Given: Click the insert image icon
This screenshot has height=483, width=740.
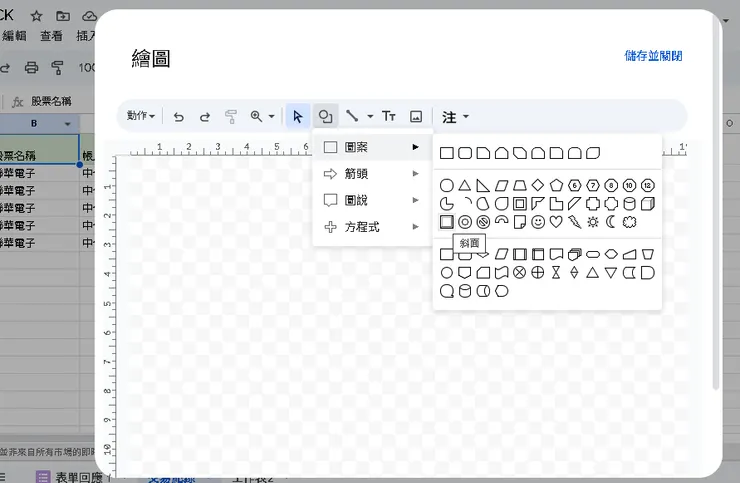Looking at the screenshot, I should pyautogui.click(x=416, y=116).
